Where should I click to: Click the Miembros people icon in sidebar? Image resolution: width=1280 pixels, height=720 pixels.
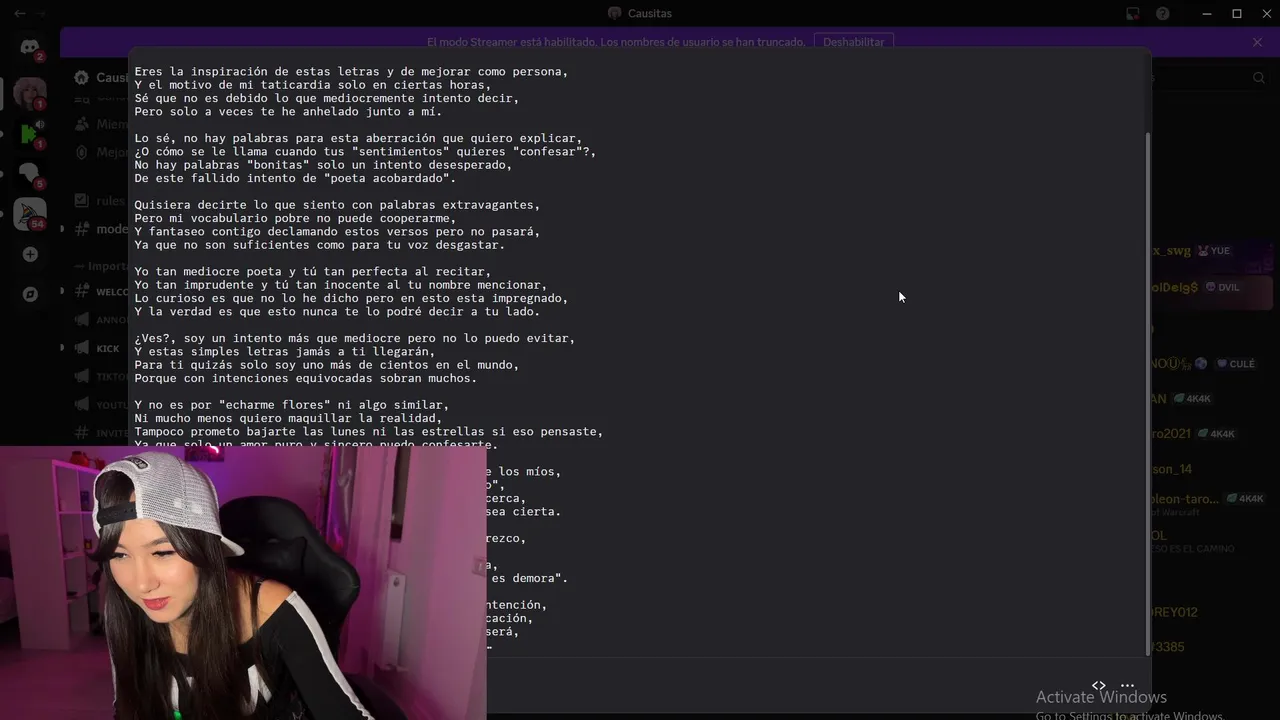click(82, 124)
